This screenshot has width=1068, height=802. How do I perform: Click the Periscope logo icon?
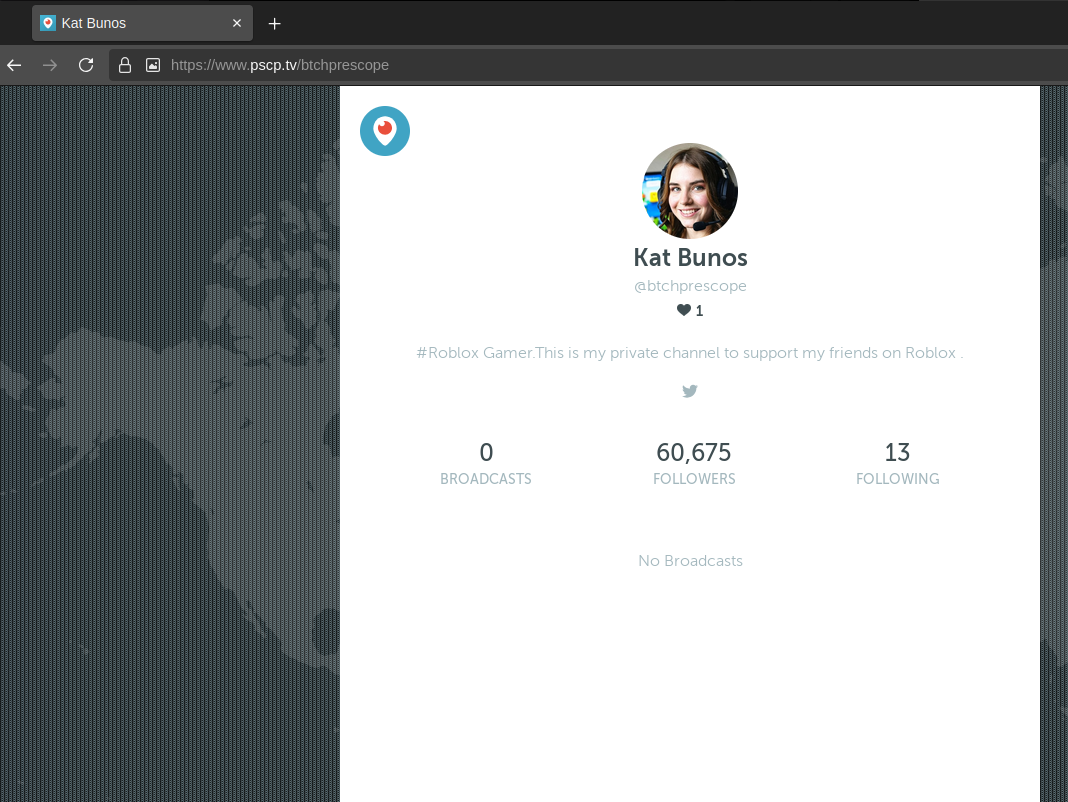(x=385, y=131)
